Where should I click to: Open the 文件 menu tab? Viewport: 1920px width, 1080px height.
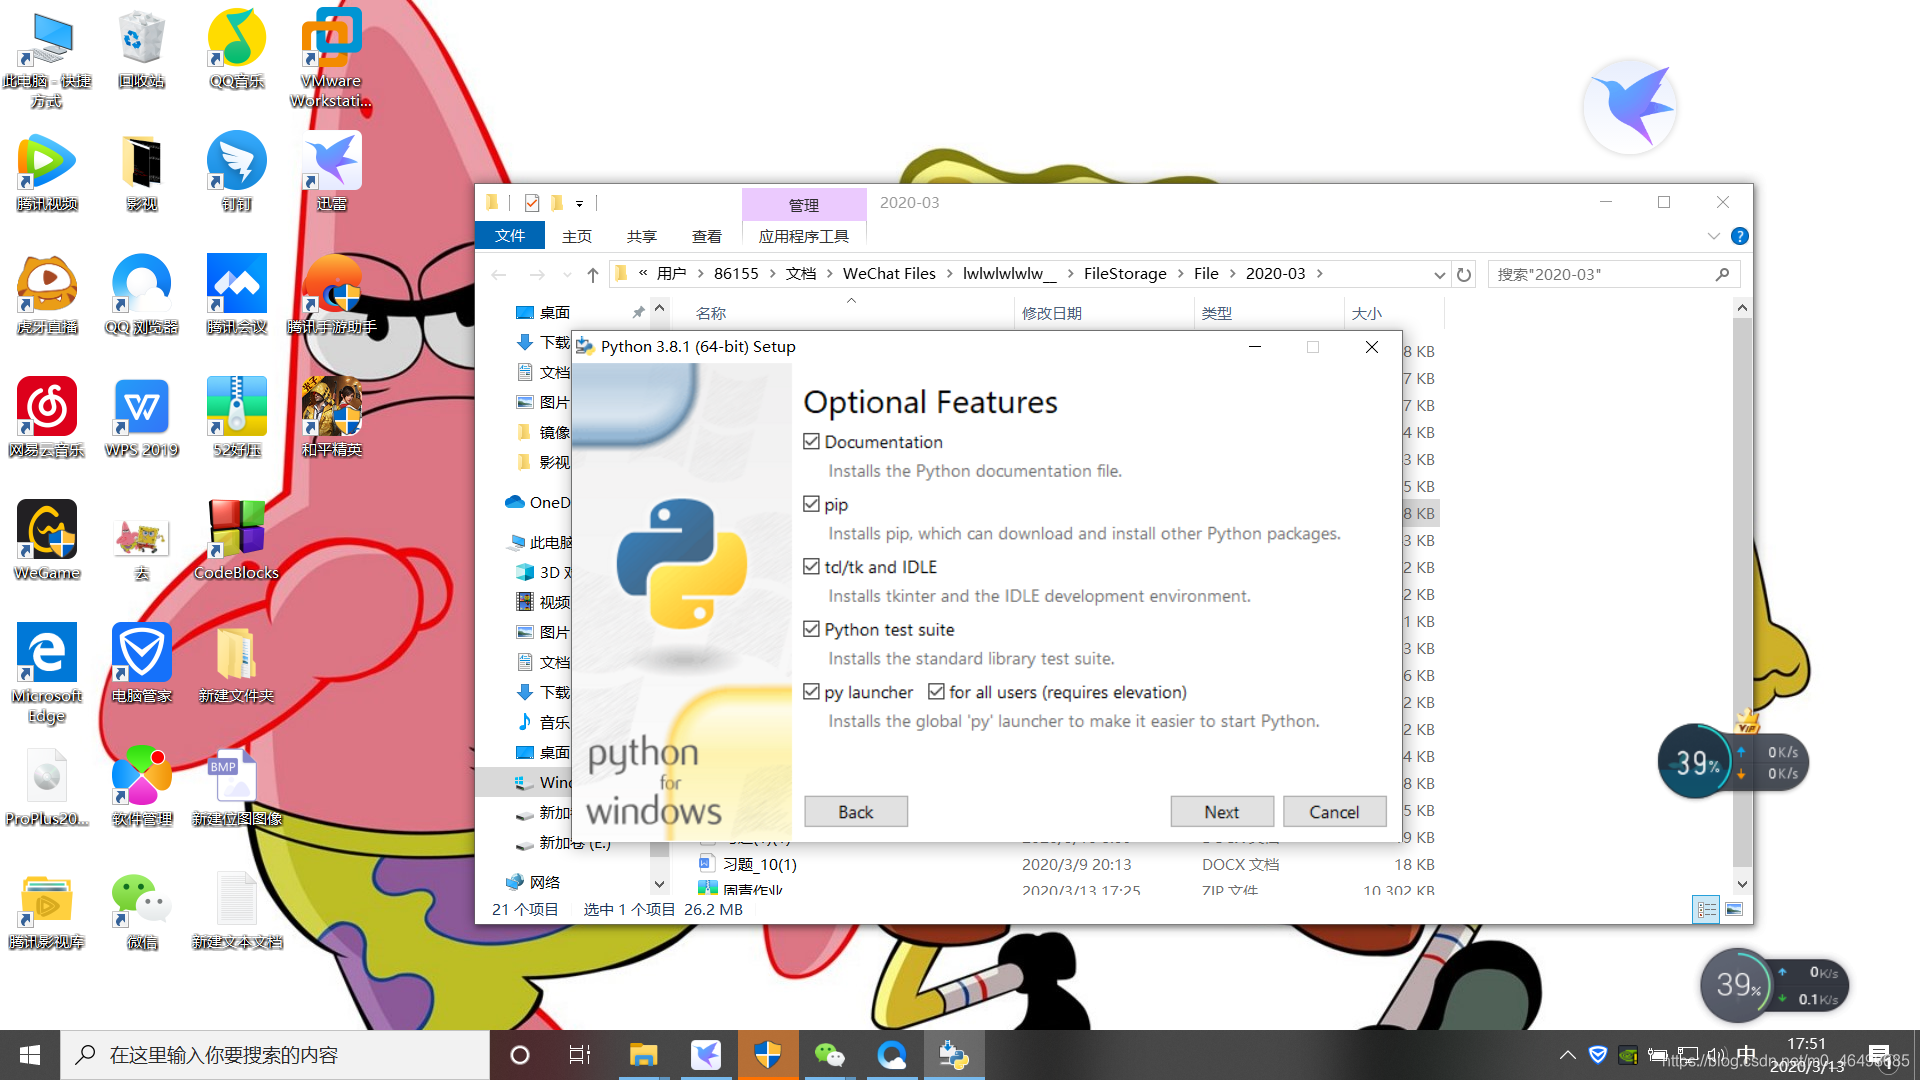[x=509, y=236]
